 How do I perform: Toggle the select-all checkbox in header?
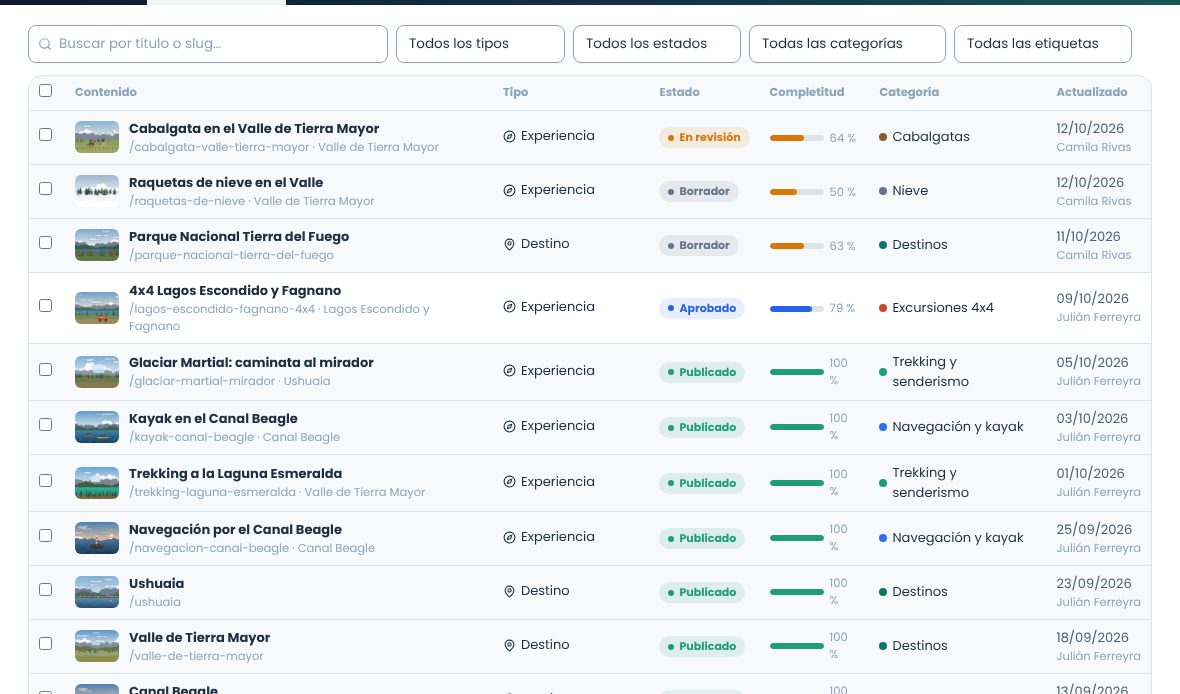pos(46,90)
